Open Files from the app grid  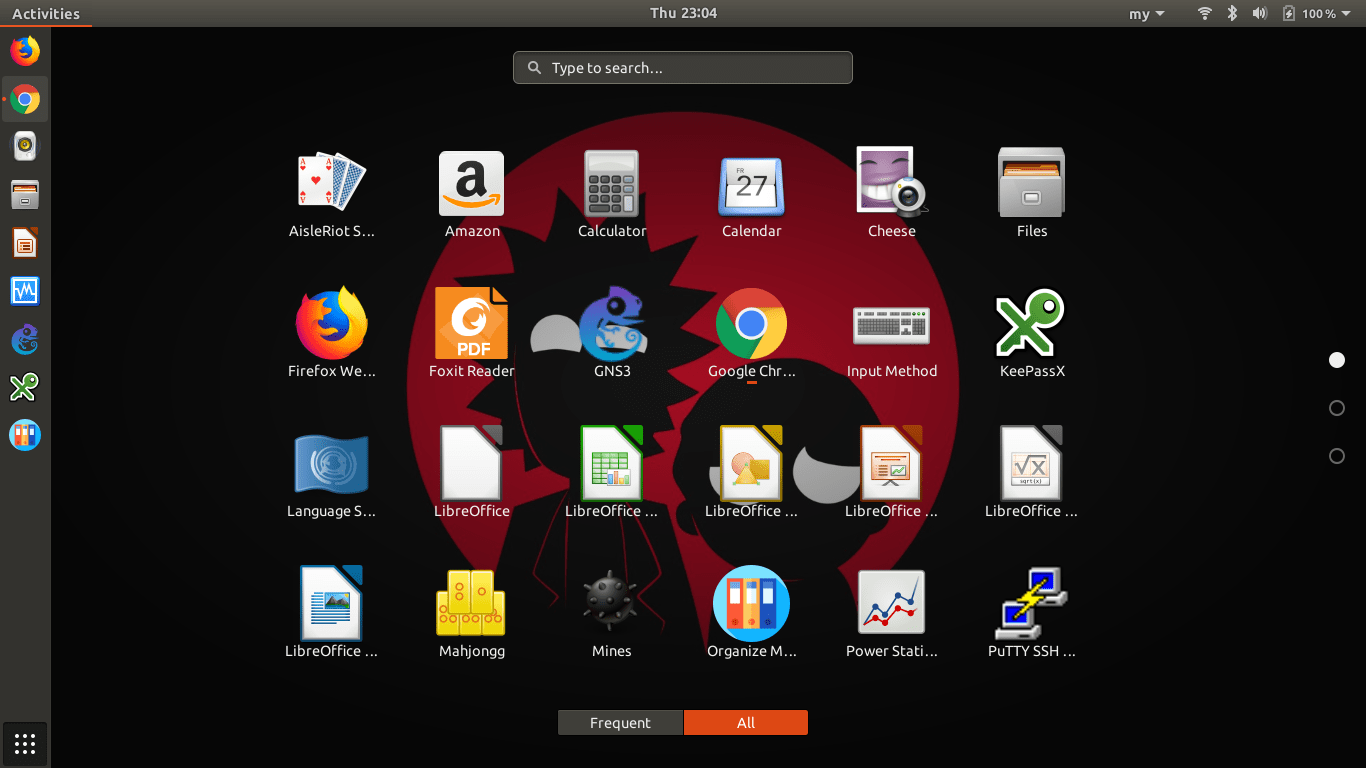[x=1032, y=184]
